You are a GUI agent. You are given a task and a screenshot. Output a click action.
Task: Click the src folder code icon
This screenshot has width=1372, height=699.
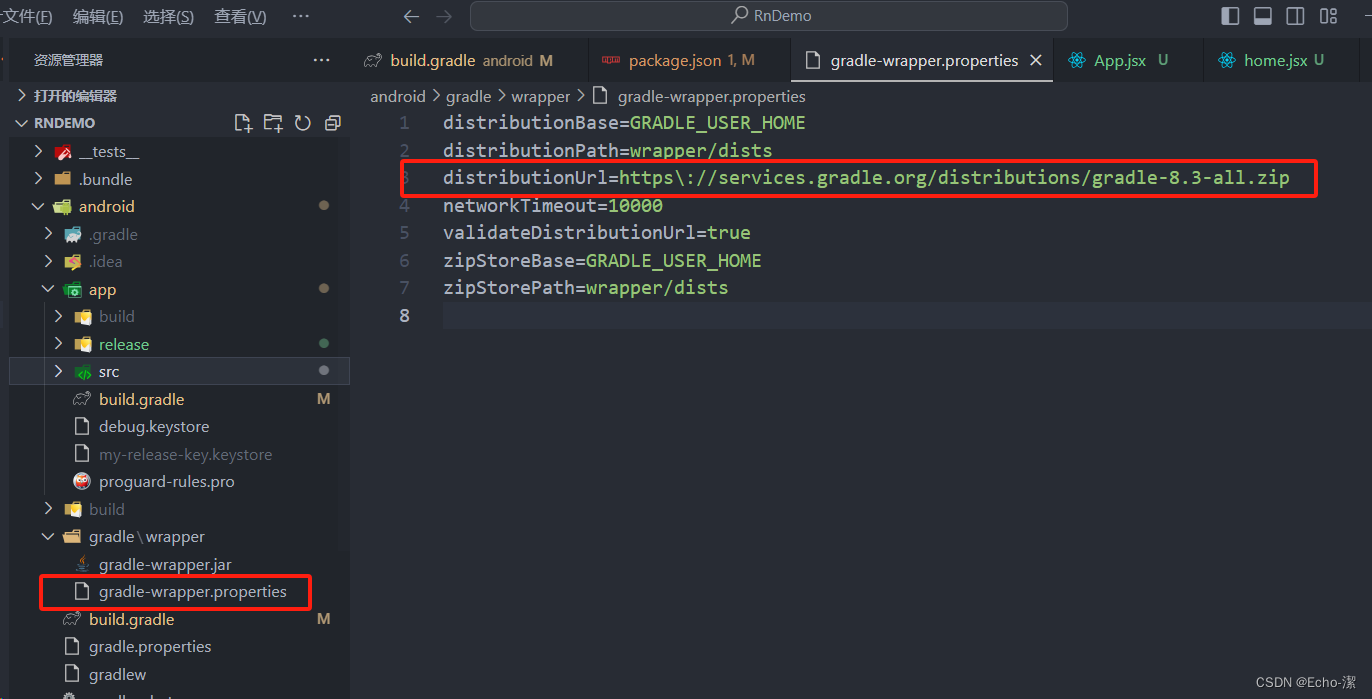coord(83,371)
